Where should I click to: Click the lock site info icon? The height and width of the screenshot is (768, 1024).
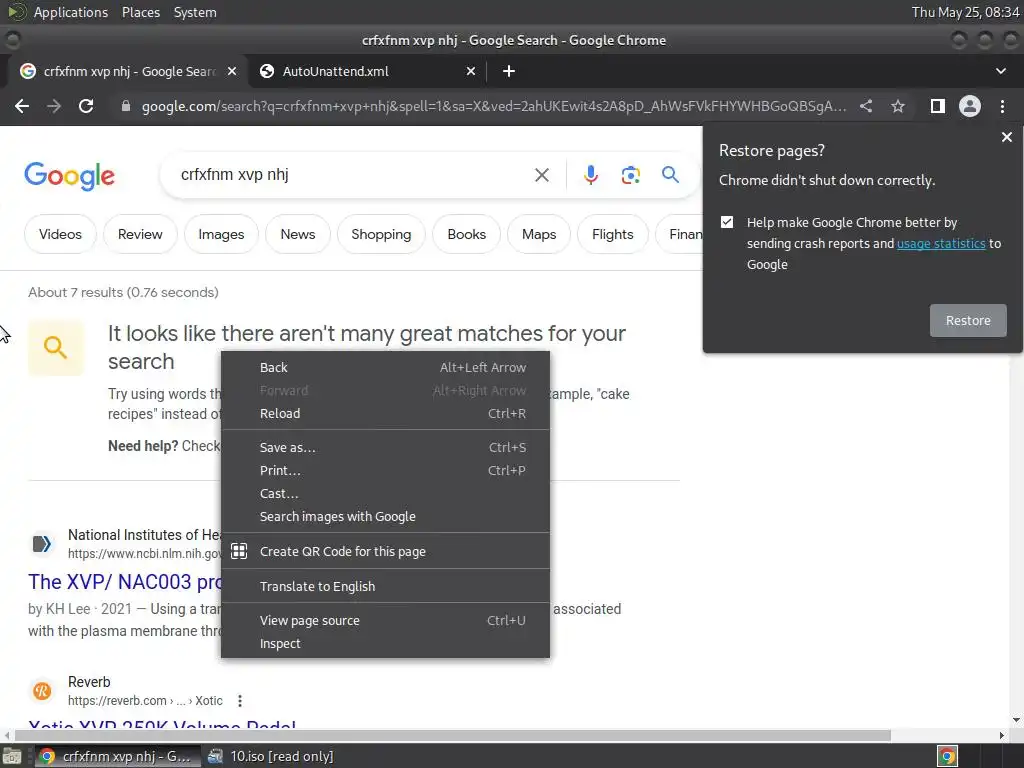pos(125,106)
